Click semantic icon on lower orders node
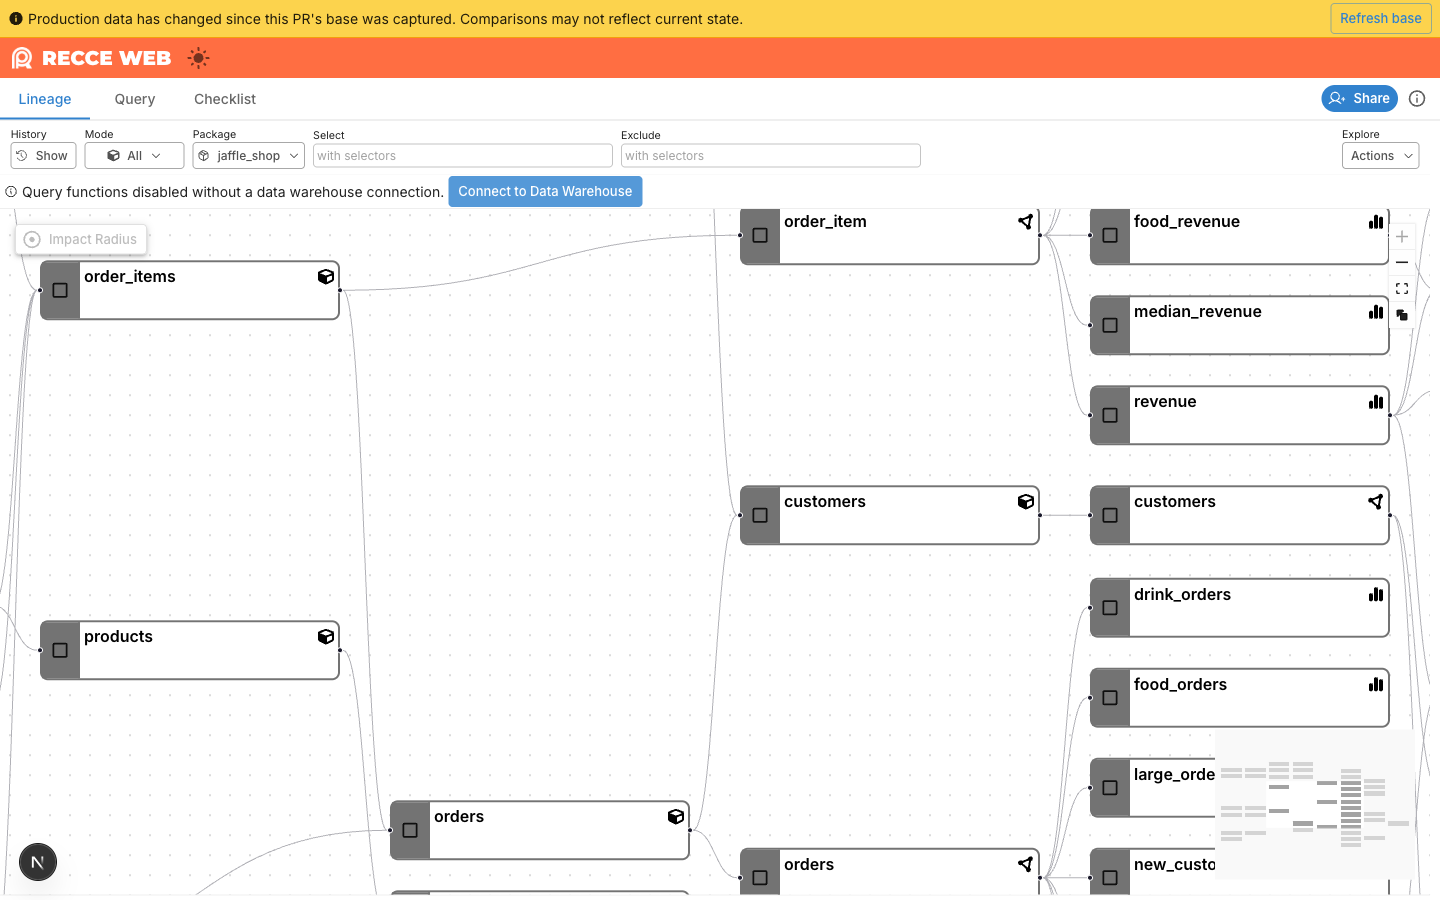 pyautogui.click(x=1026, y=864)
